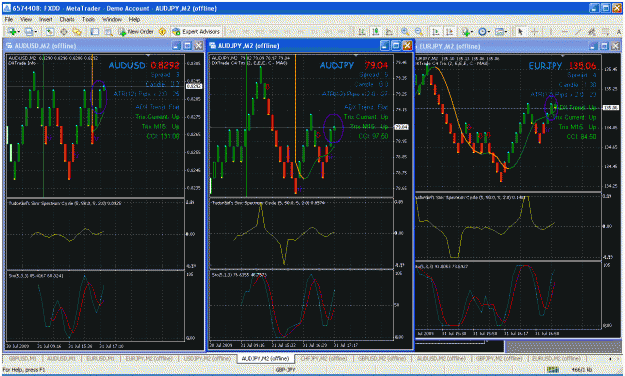Open the Templates dropdown
The image size is (625, 376).
coord(501,31)
